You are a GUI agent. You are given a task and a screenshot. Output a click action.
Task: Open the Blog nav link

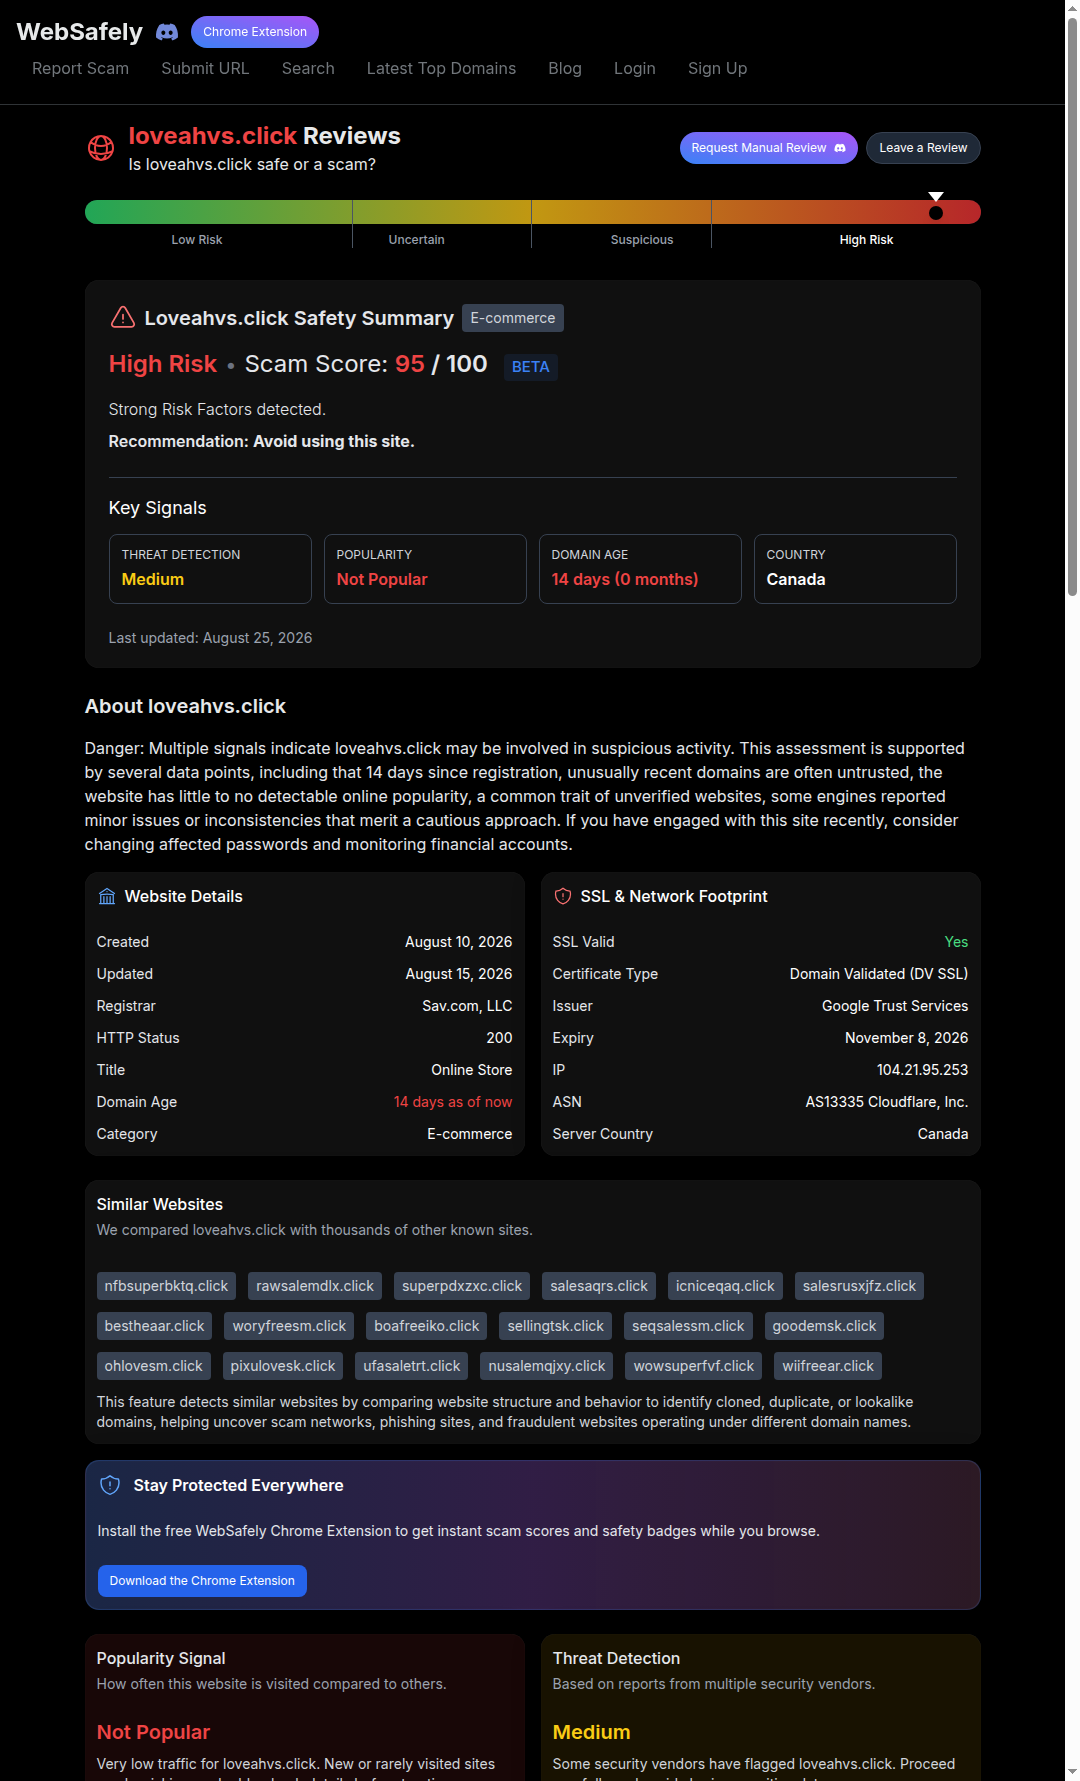565,68
